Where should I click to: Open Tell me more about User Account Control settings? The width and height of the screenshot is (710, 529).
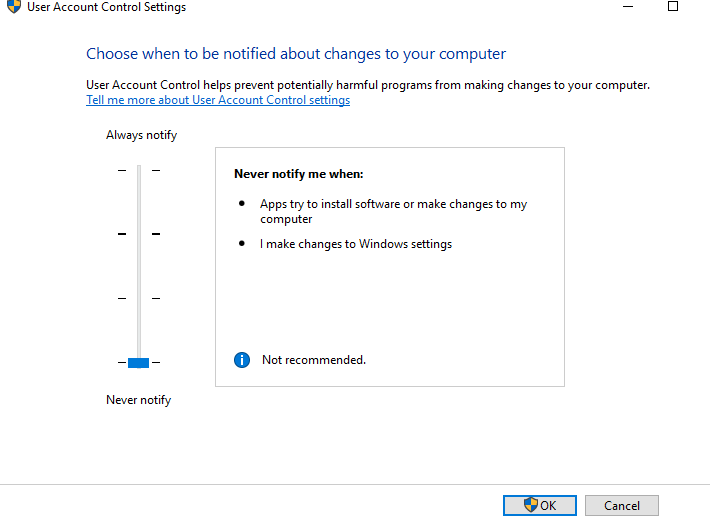click(218, 100)
